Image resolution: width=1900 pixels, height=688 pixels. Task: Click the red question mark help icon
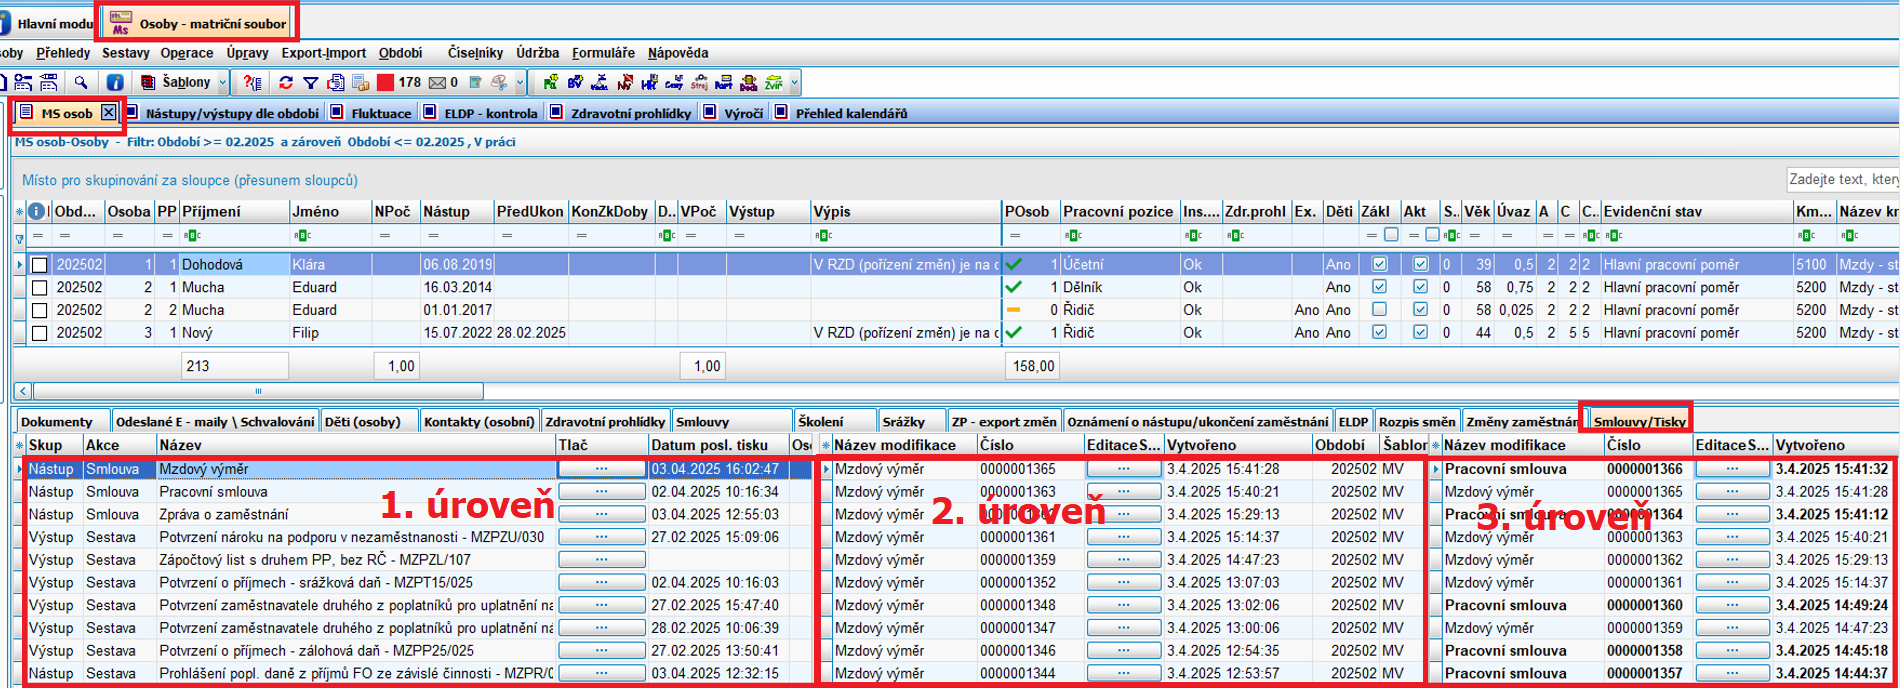252,82
